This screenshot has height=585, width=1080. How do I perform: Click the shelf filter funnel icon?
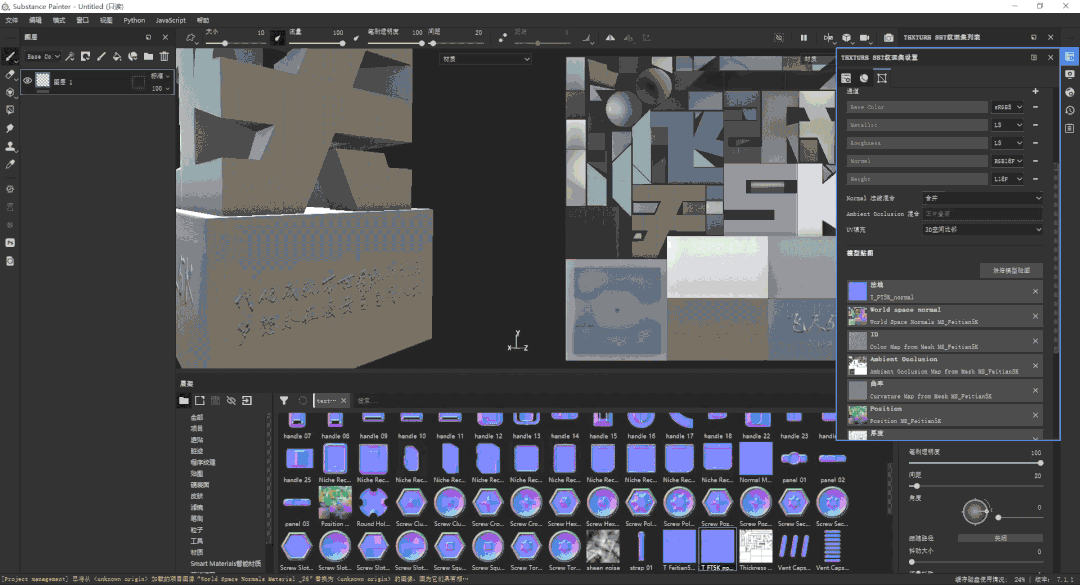click(284, 400)
